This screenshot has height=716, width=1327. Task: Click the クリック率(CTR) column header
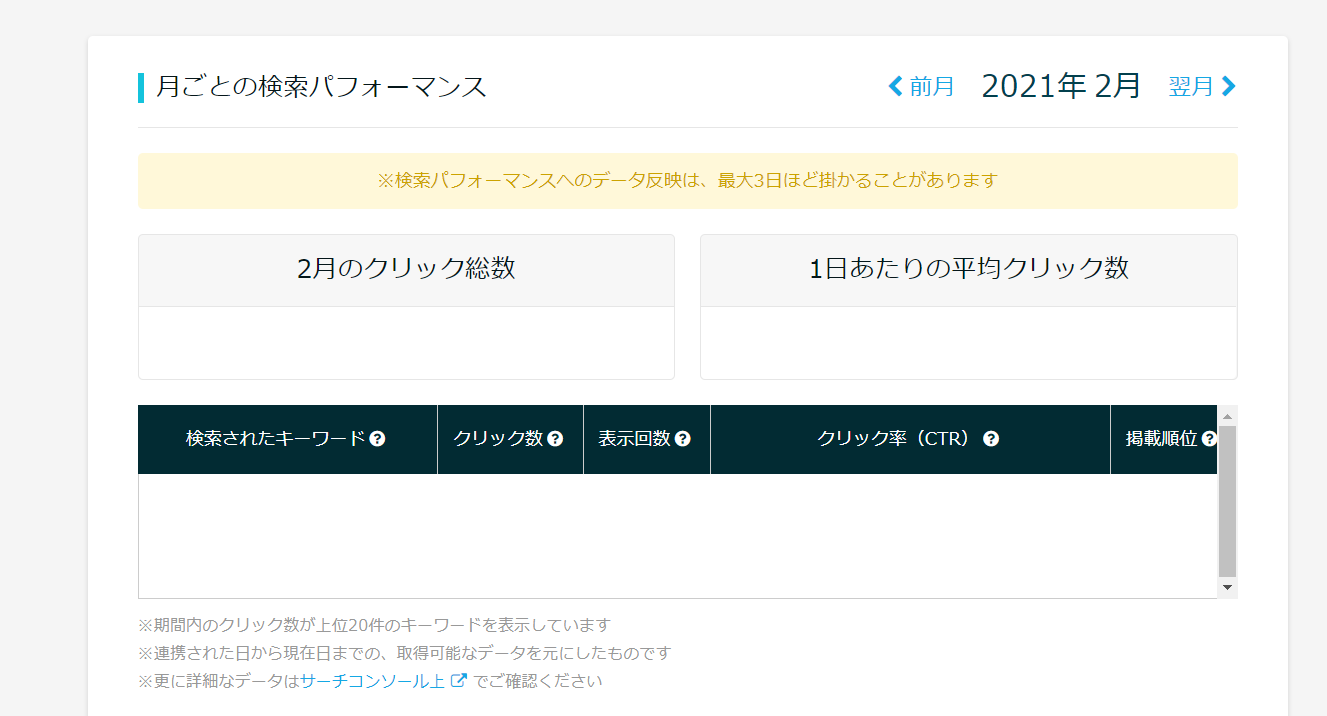910,439
